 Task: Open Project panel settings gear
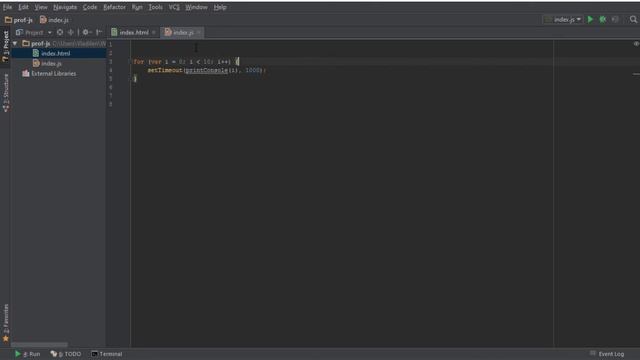click(x=86, y=32)
